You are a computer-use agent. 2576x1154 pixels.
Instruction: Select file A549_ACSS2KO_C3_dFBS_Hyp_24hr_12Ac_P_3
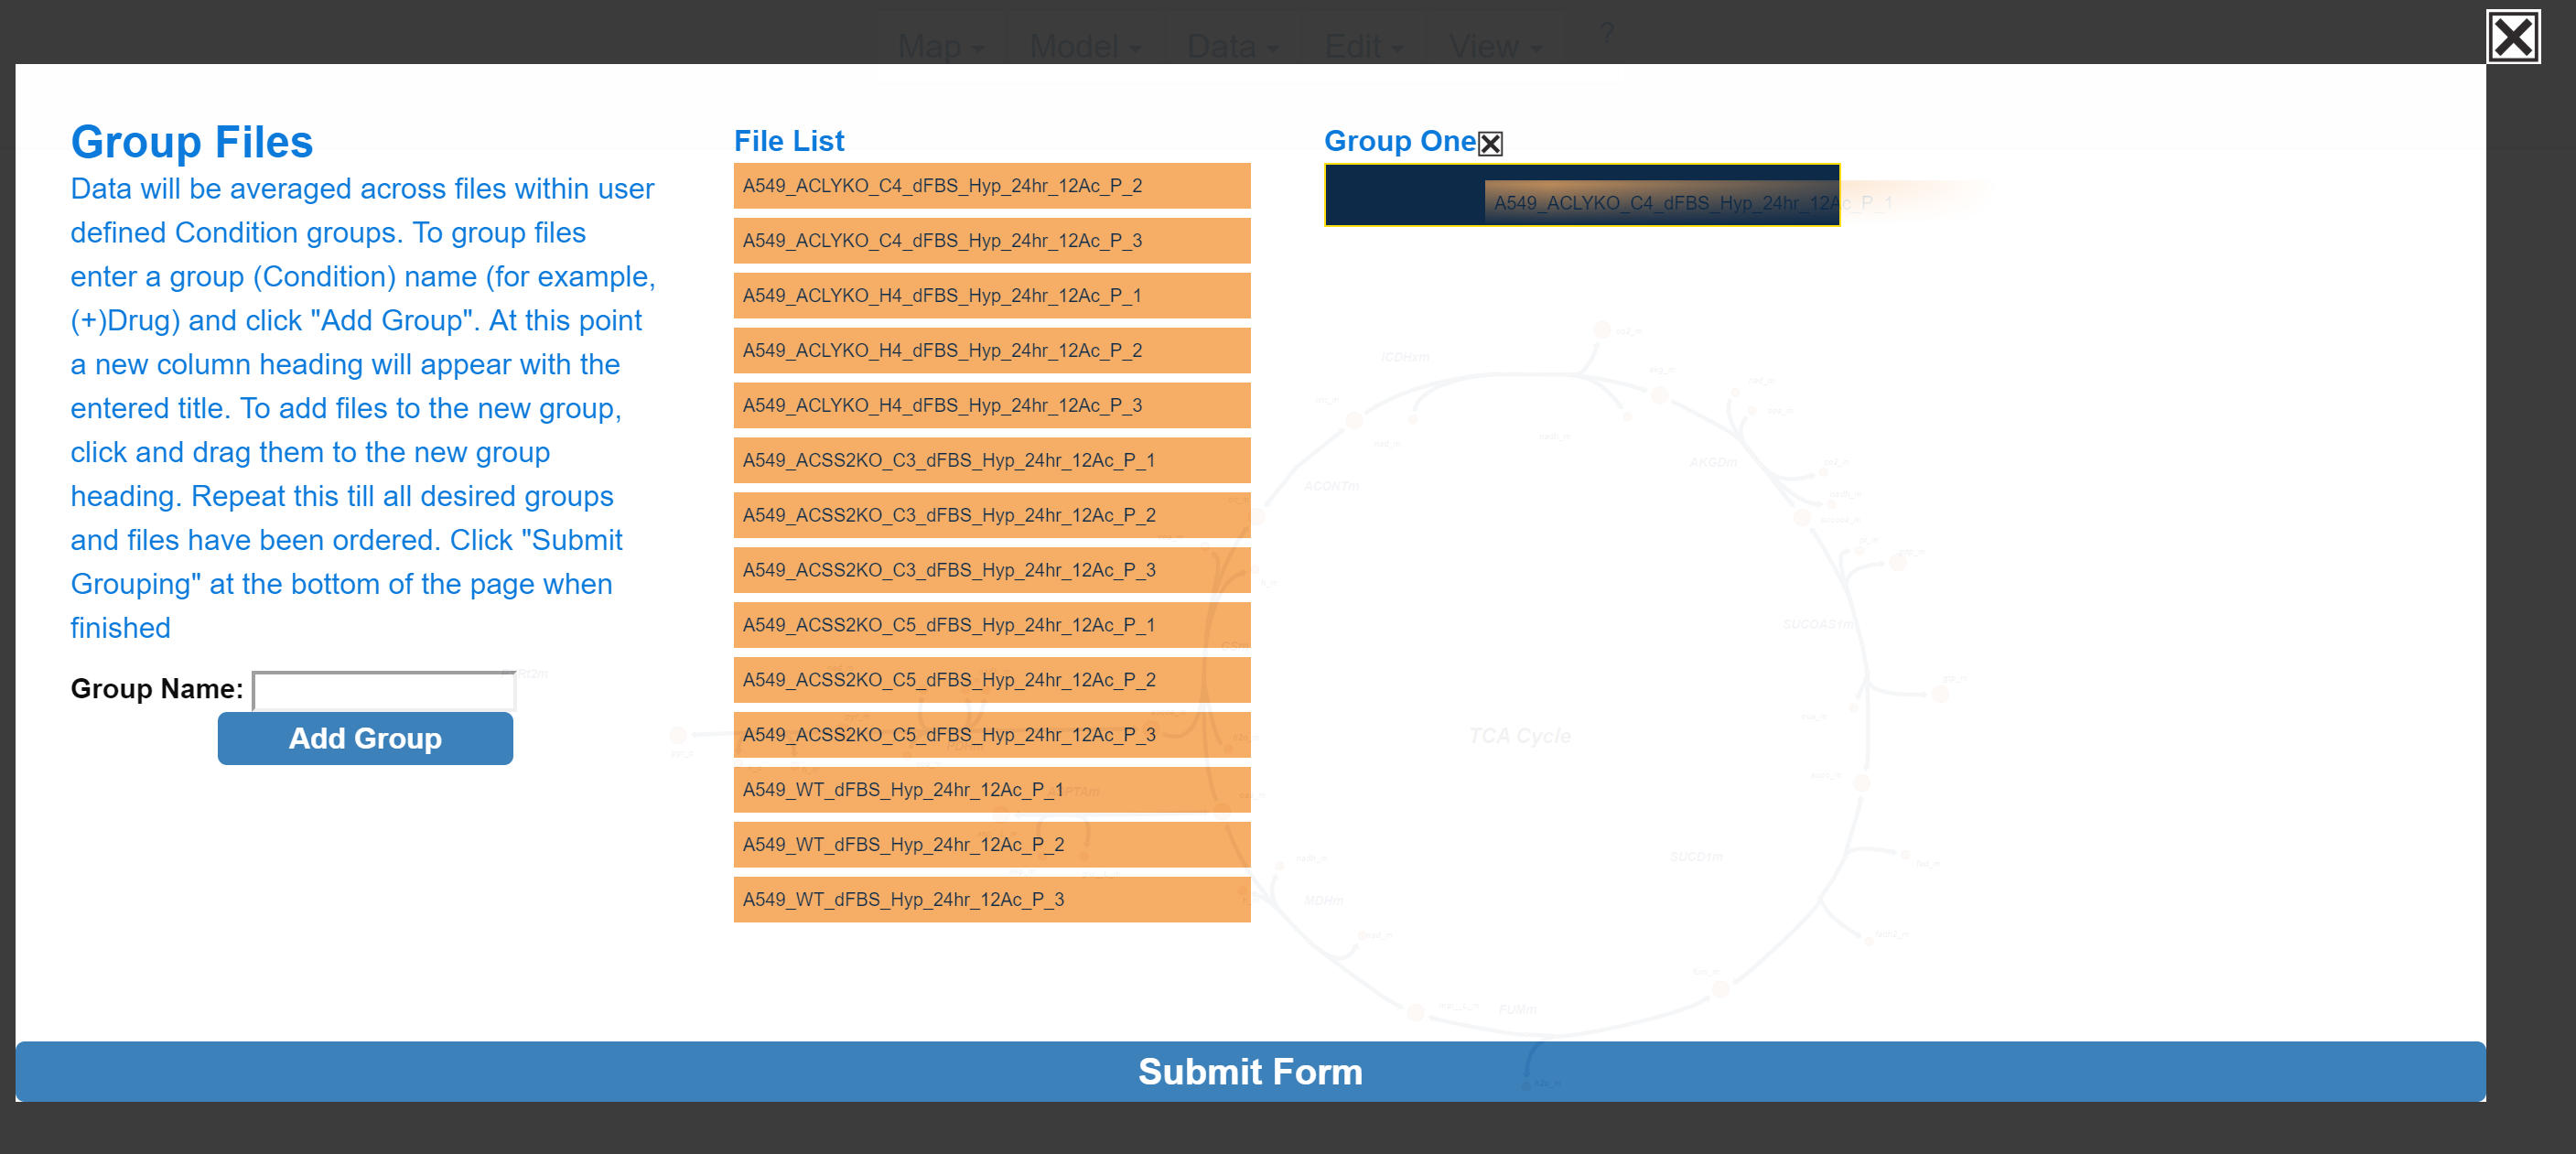pos(992,571)
